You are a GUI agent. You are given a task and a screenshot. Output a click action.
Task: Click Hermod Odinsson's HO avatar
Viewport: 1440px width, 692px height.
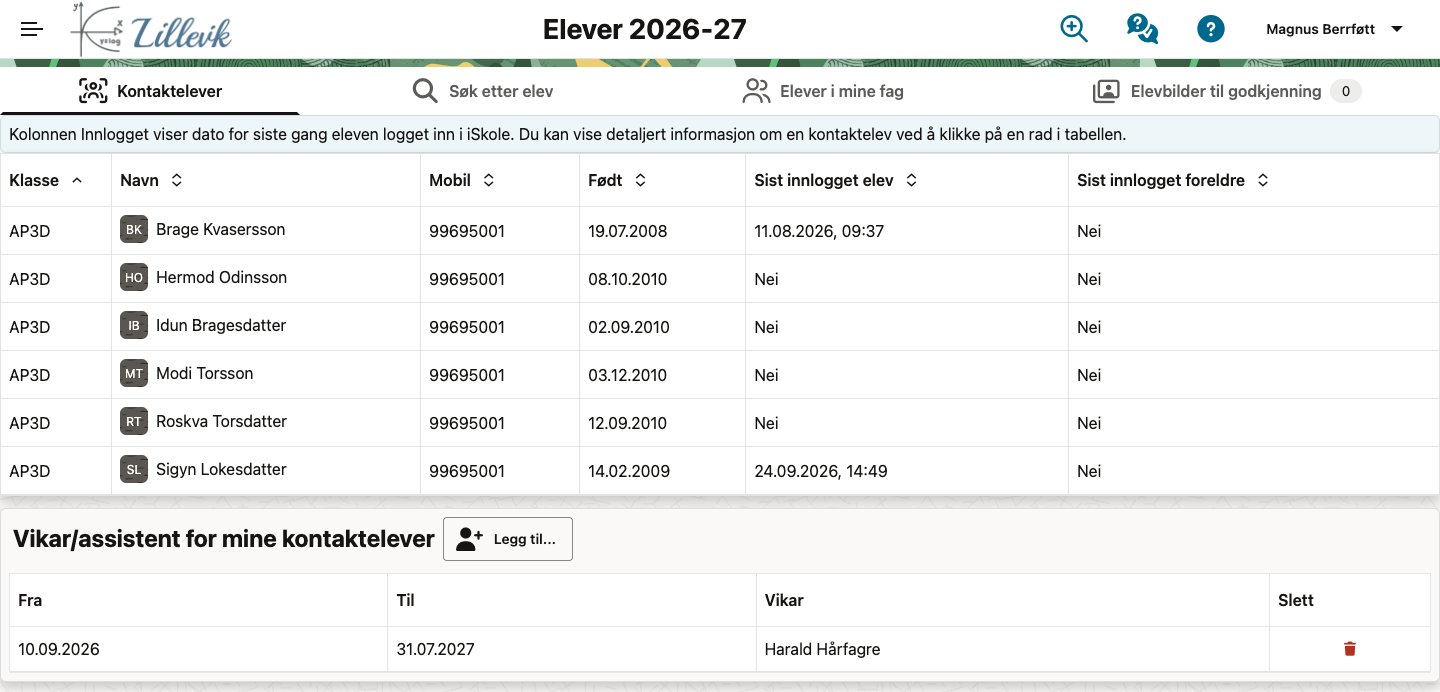(x=134, y=278)
